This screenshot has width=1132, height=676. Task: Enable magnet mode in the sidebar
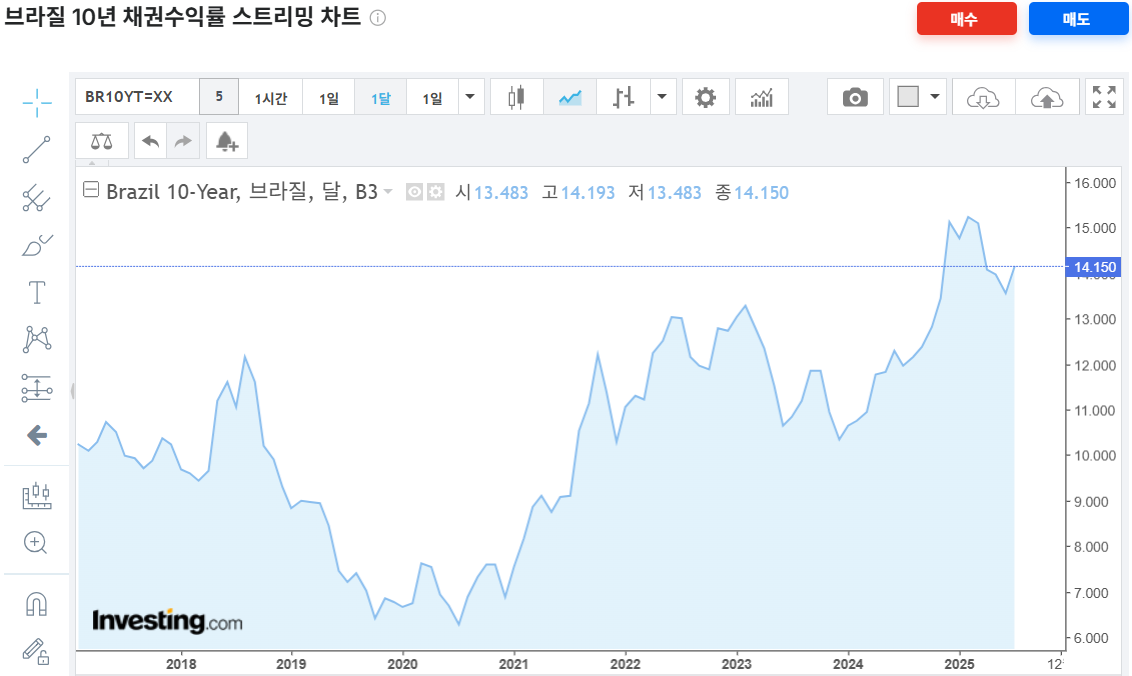(x=36, y=602)
